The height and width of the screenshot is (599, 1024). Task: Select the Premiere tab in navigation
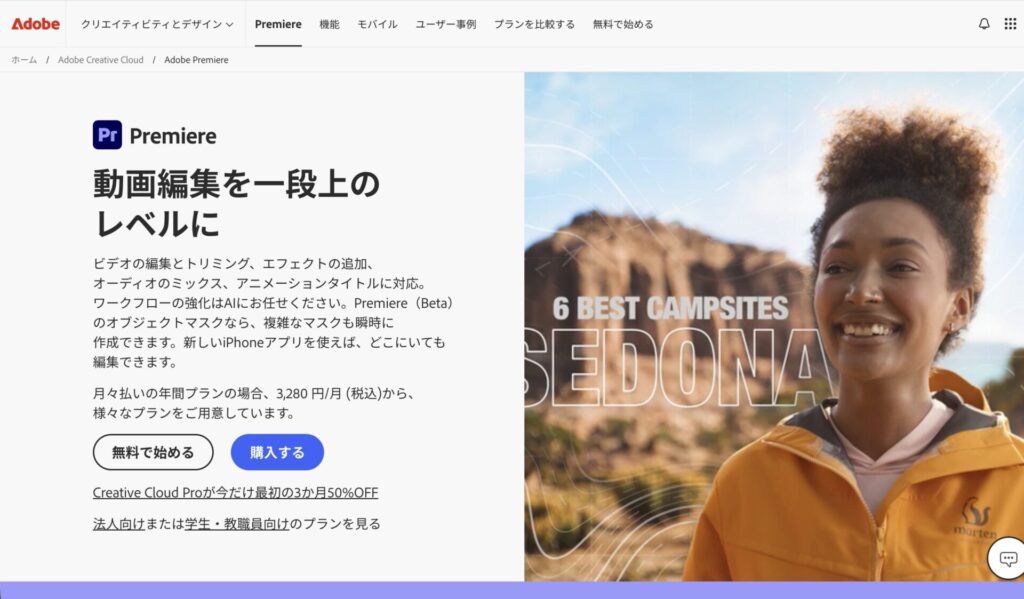278,24
